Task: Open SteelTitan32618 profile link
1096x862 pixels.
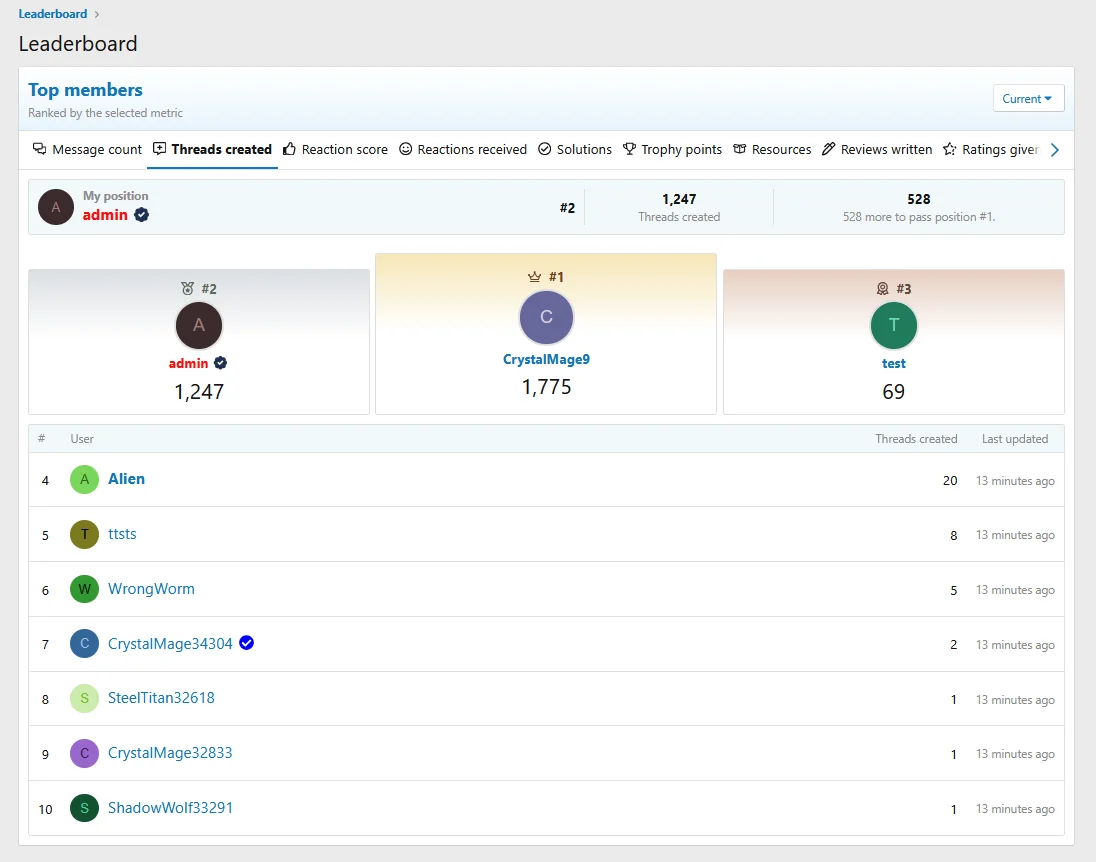Action: coord(161,698)
